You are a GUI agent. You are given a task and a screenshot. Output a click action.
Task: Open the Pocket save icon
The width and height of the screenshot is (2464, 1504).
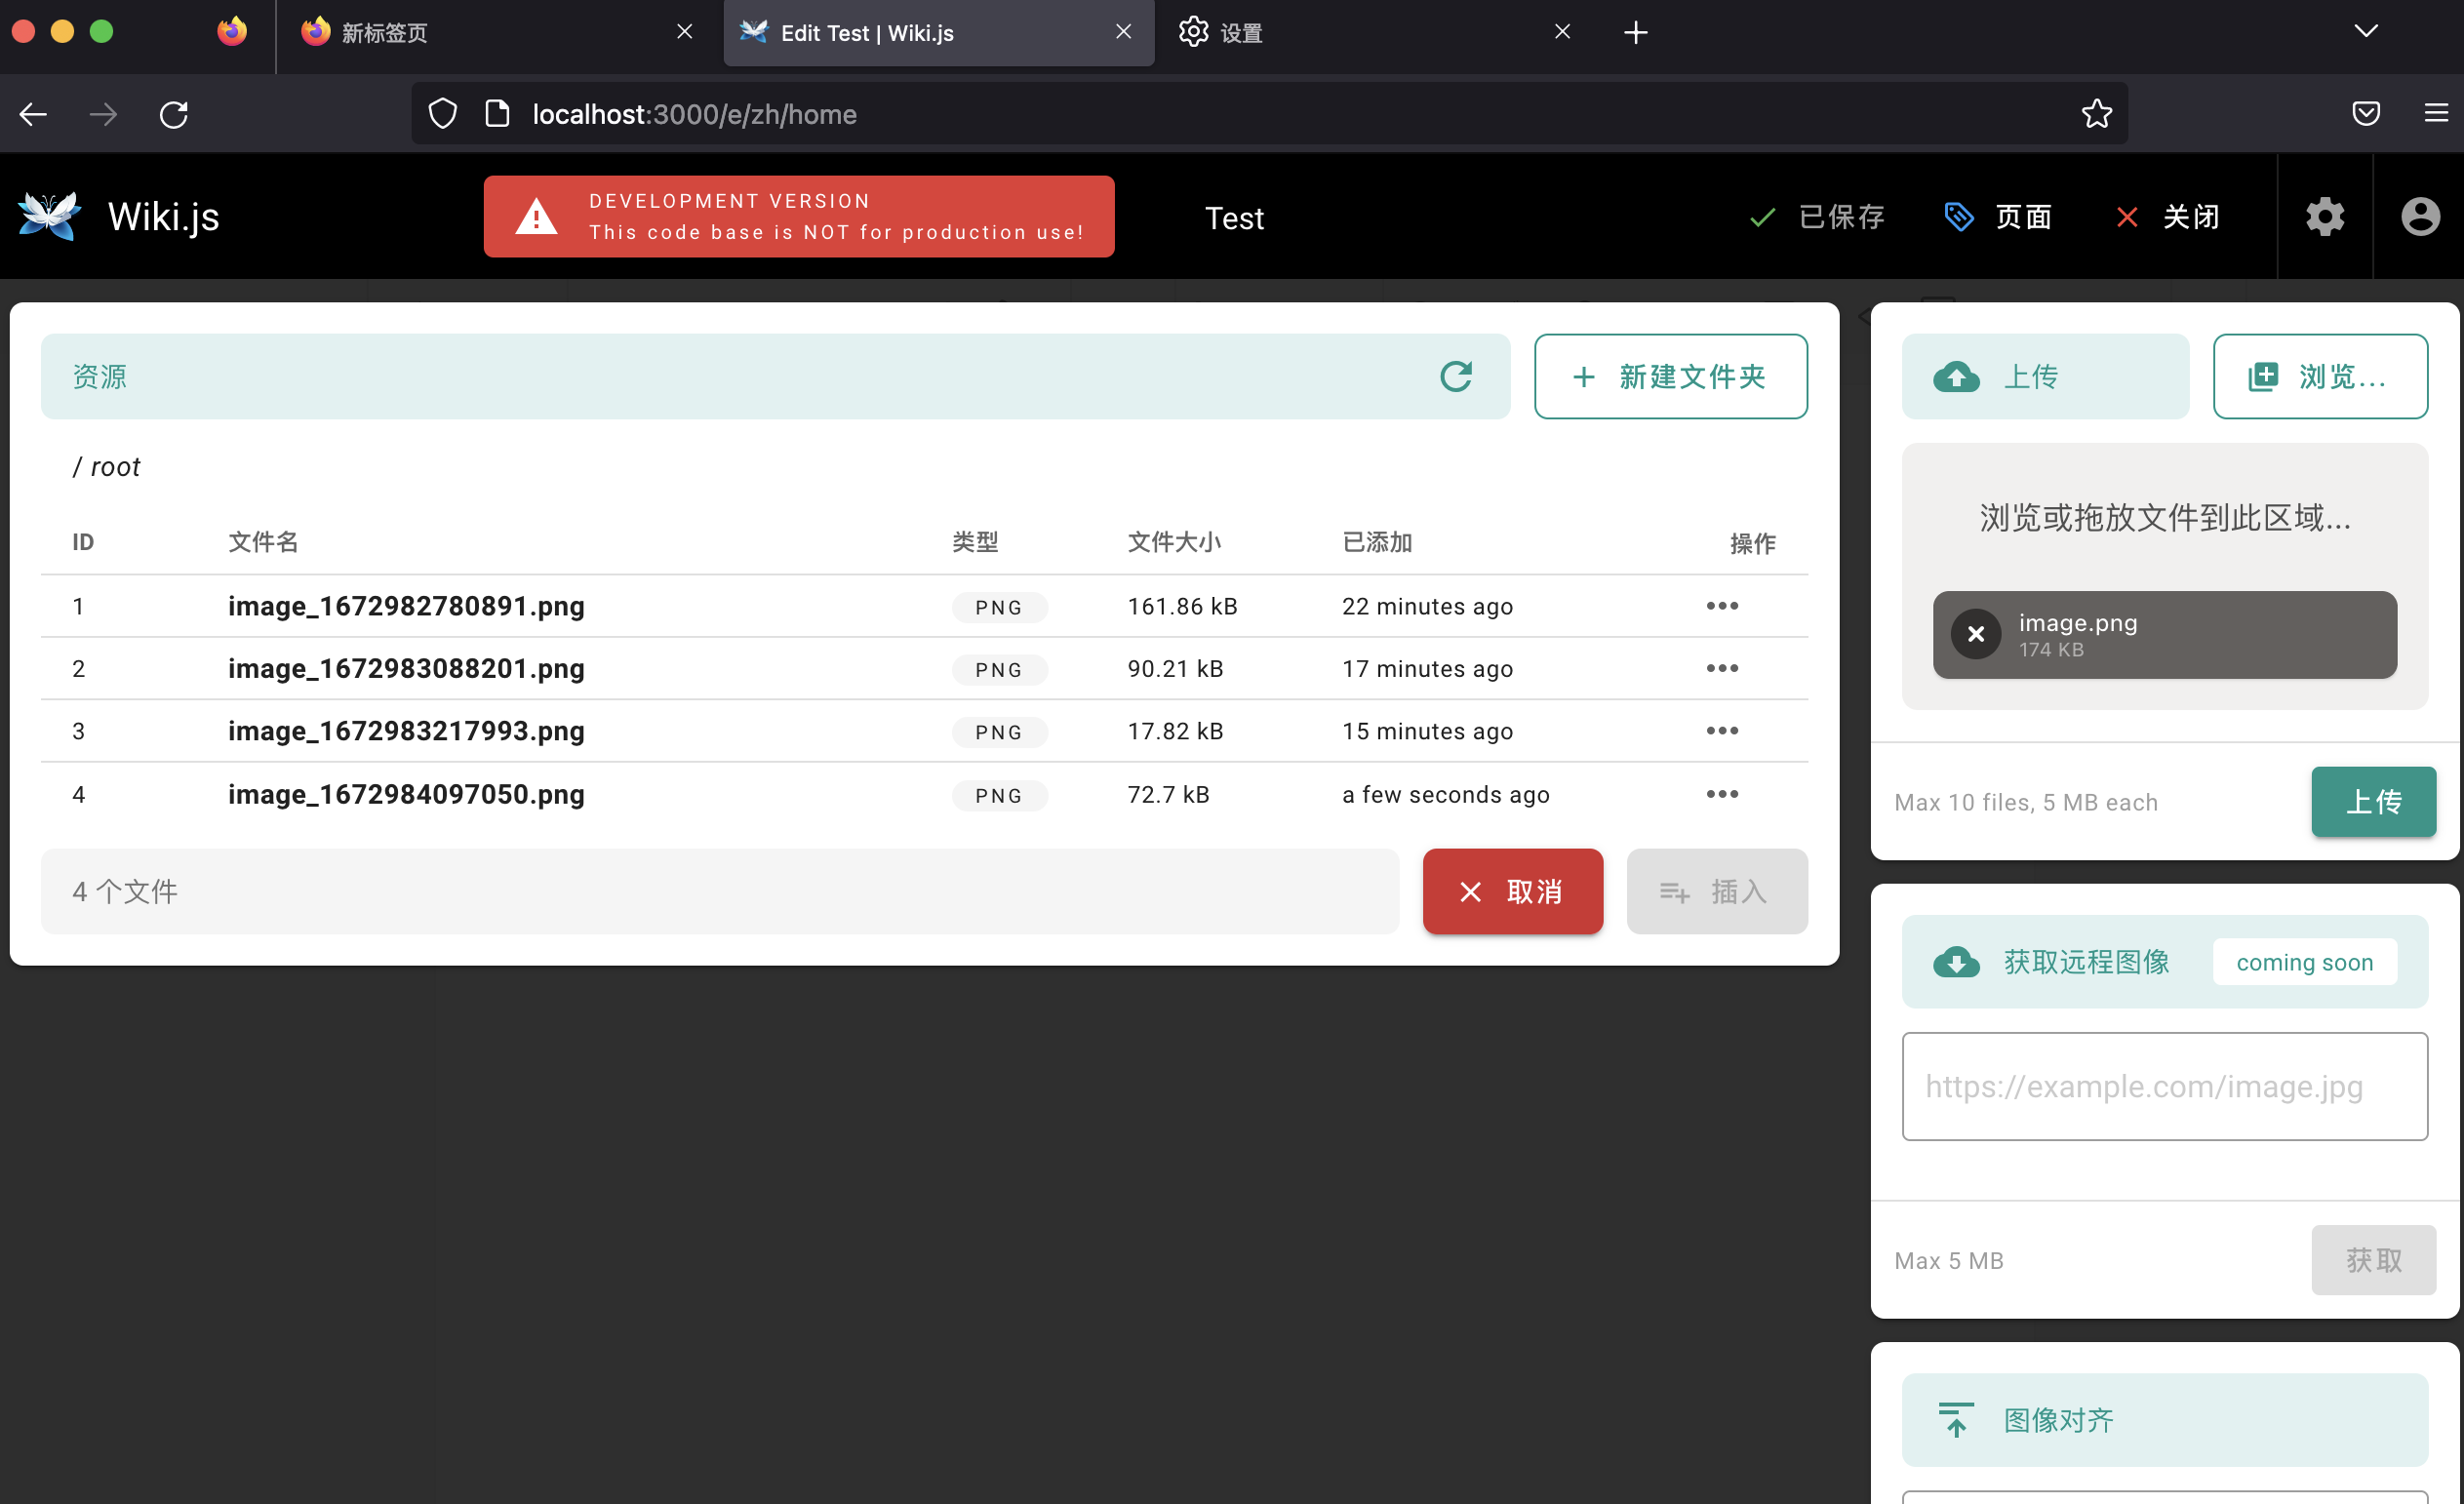click(x=2365, y=114)
